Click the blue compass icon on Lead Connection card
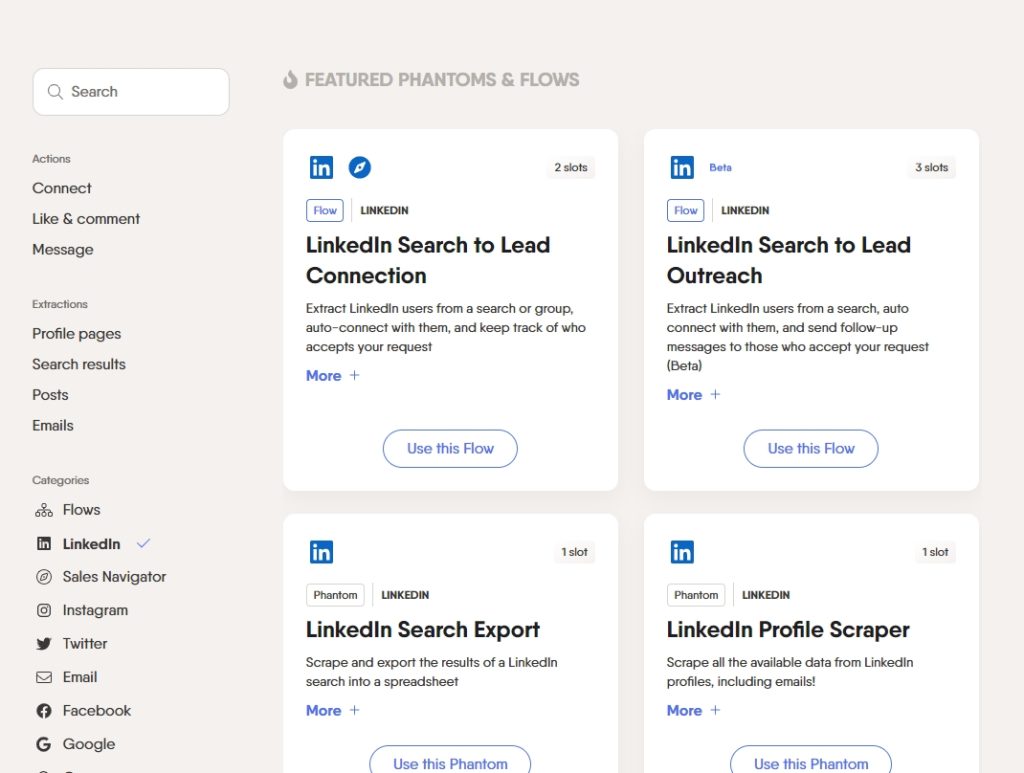Image resolution: width=1024 pixels, height=773 pixels. tap(359, 167)
